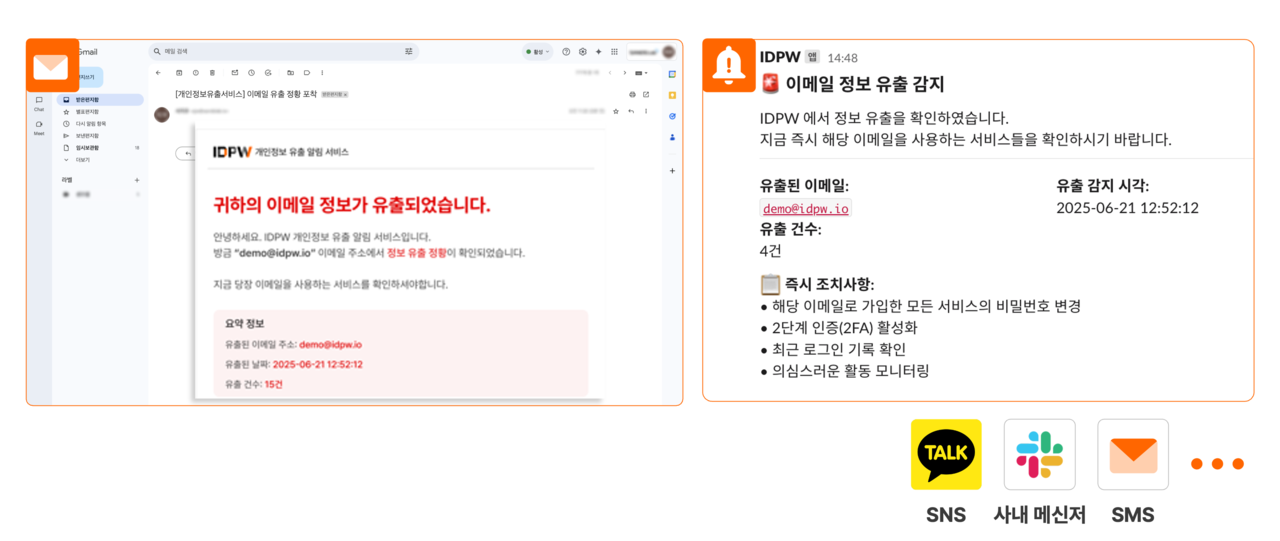
Task: Open the email in a new window
Action: point(646,94)
